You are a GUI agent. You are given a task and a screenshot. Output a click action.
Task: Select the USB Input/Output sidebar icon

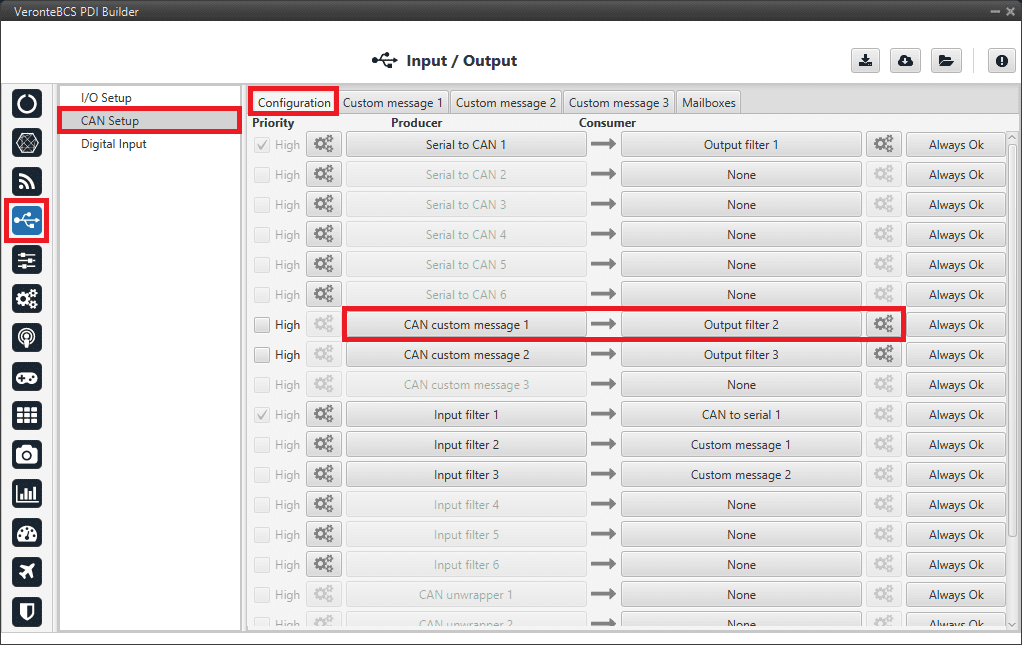pos(27,221)
